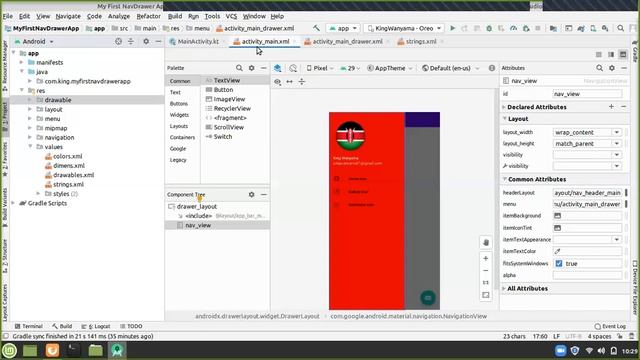Pick itemBackground resource picker
This screenshot has width=640, height=360.
558,216
